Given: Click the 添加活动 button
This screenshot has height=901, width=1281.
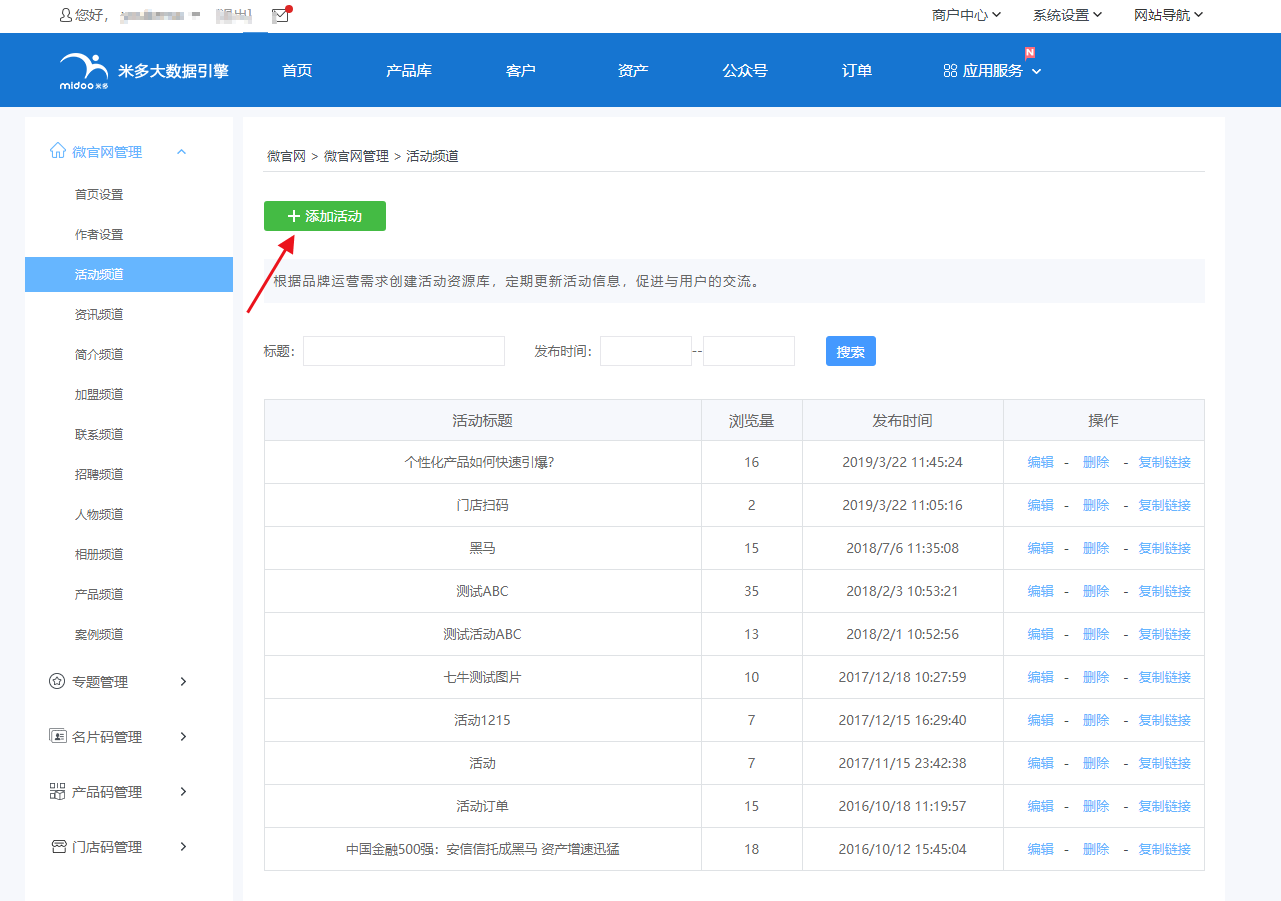Looking at the screenshot, I should pyautogui.click(x=325, y=216).
